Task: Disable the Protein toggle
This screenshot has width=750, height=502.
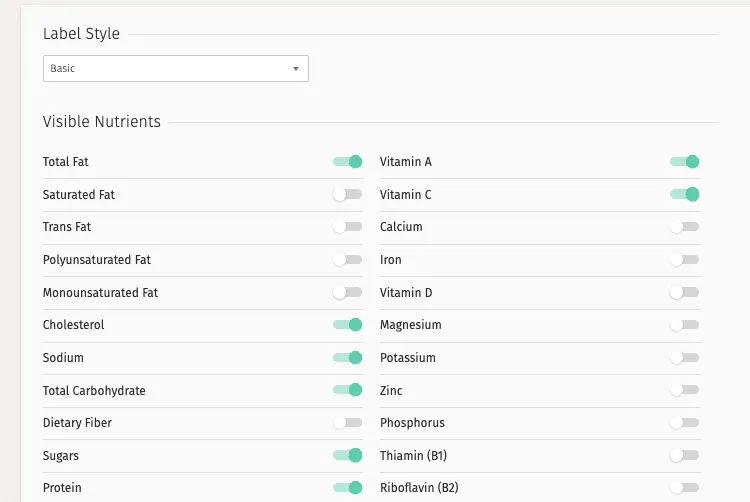Action: coord(348,488)
